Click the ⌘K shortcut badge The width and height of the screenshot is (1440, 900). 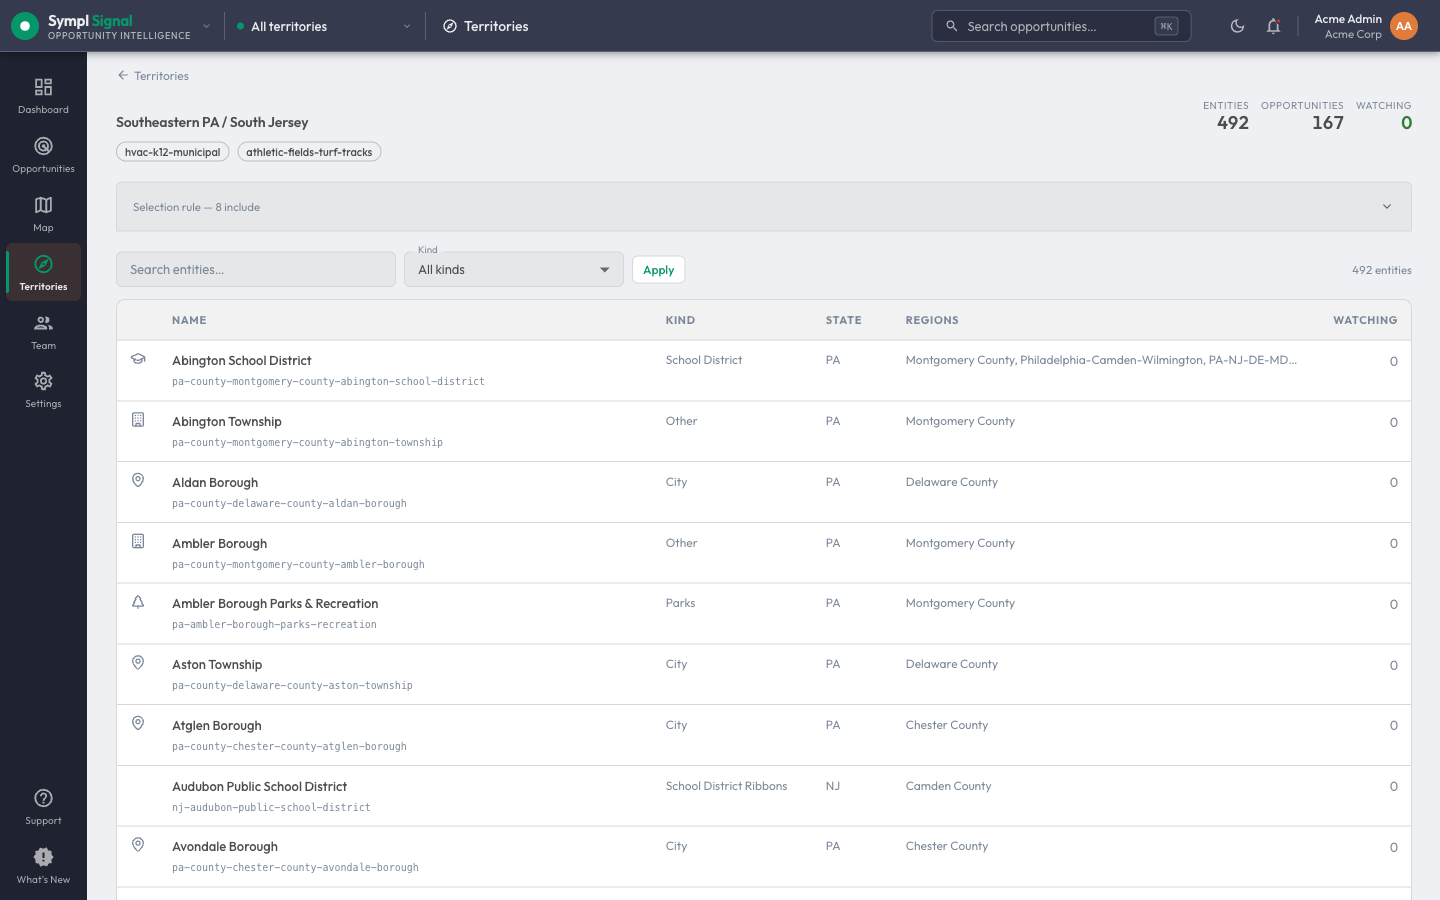tap(1166, 26)
